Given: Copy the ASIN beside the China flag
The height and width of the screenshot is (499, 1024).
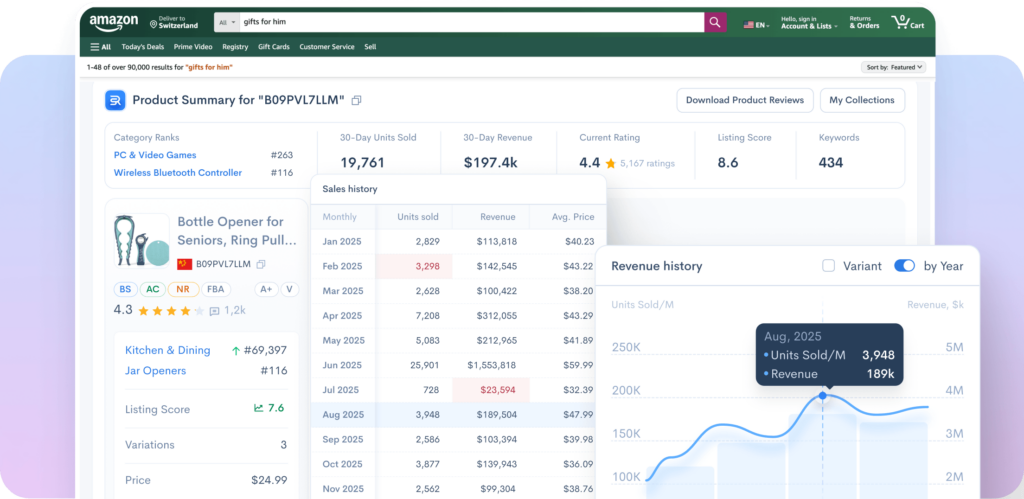Looking at the screenshot, I should pos(261,264).
